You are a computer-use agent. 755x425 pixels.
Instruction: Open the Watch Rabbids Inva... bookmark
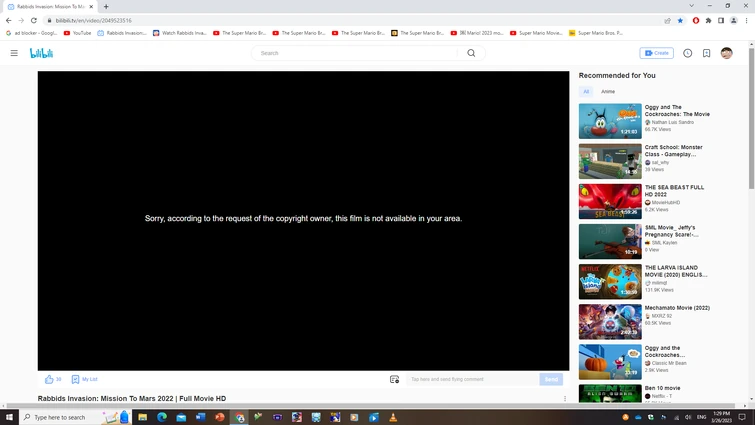coord(180,33)
